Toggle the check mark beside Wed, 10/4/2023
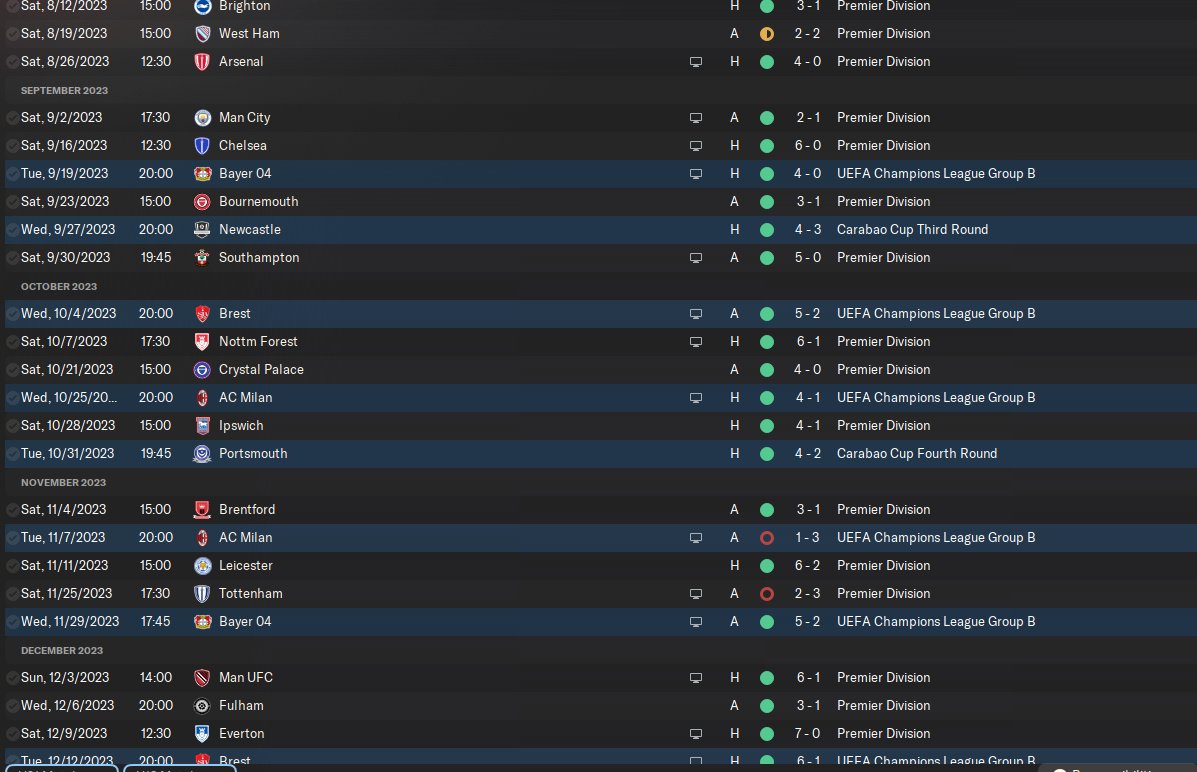 12,313
